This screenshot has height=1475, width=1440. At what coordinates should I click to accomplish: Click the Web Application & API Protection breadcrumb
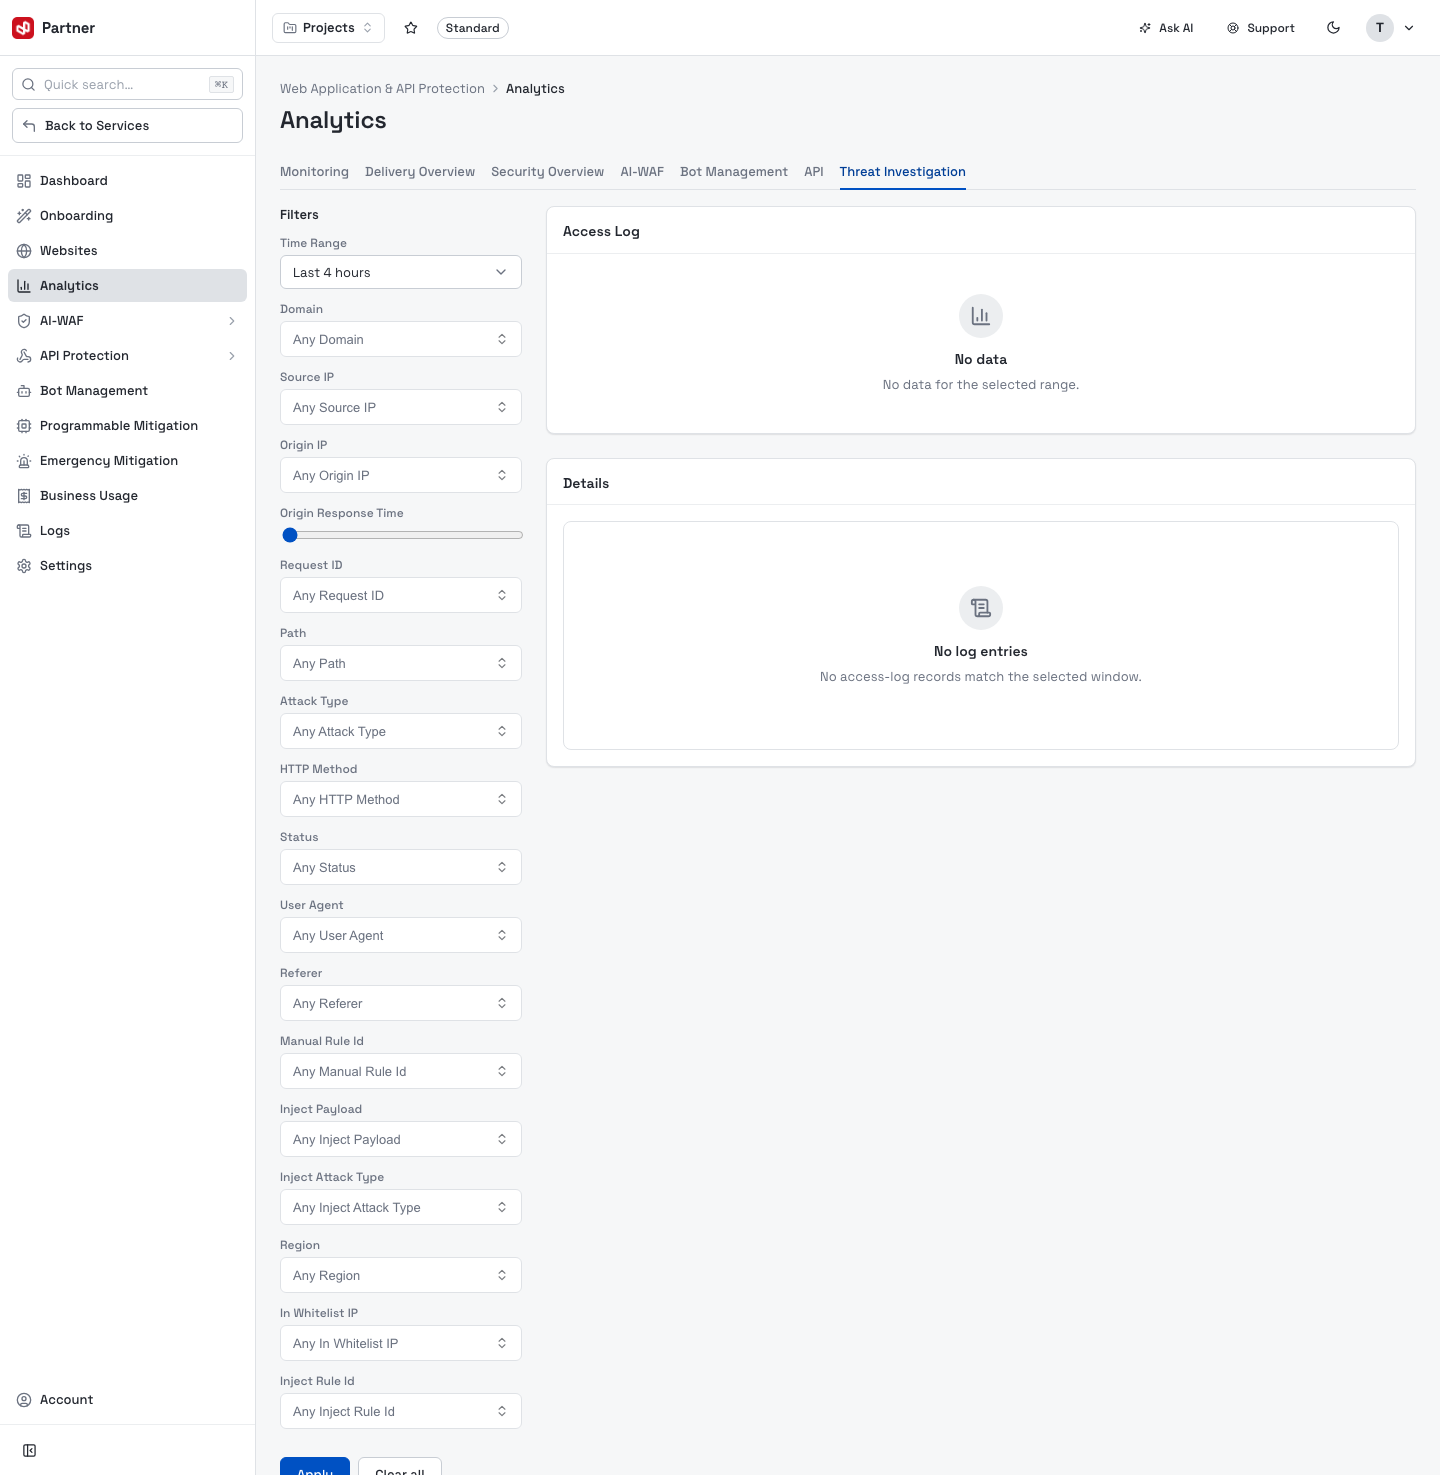(x=382, y=89)
